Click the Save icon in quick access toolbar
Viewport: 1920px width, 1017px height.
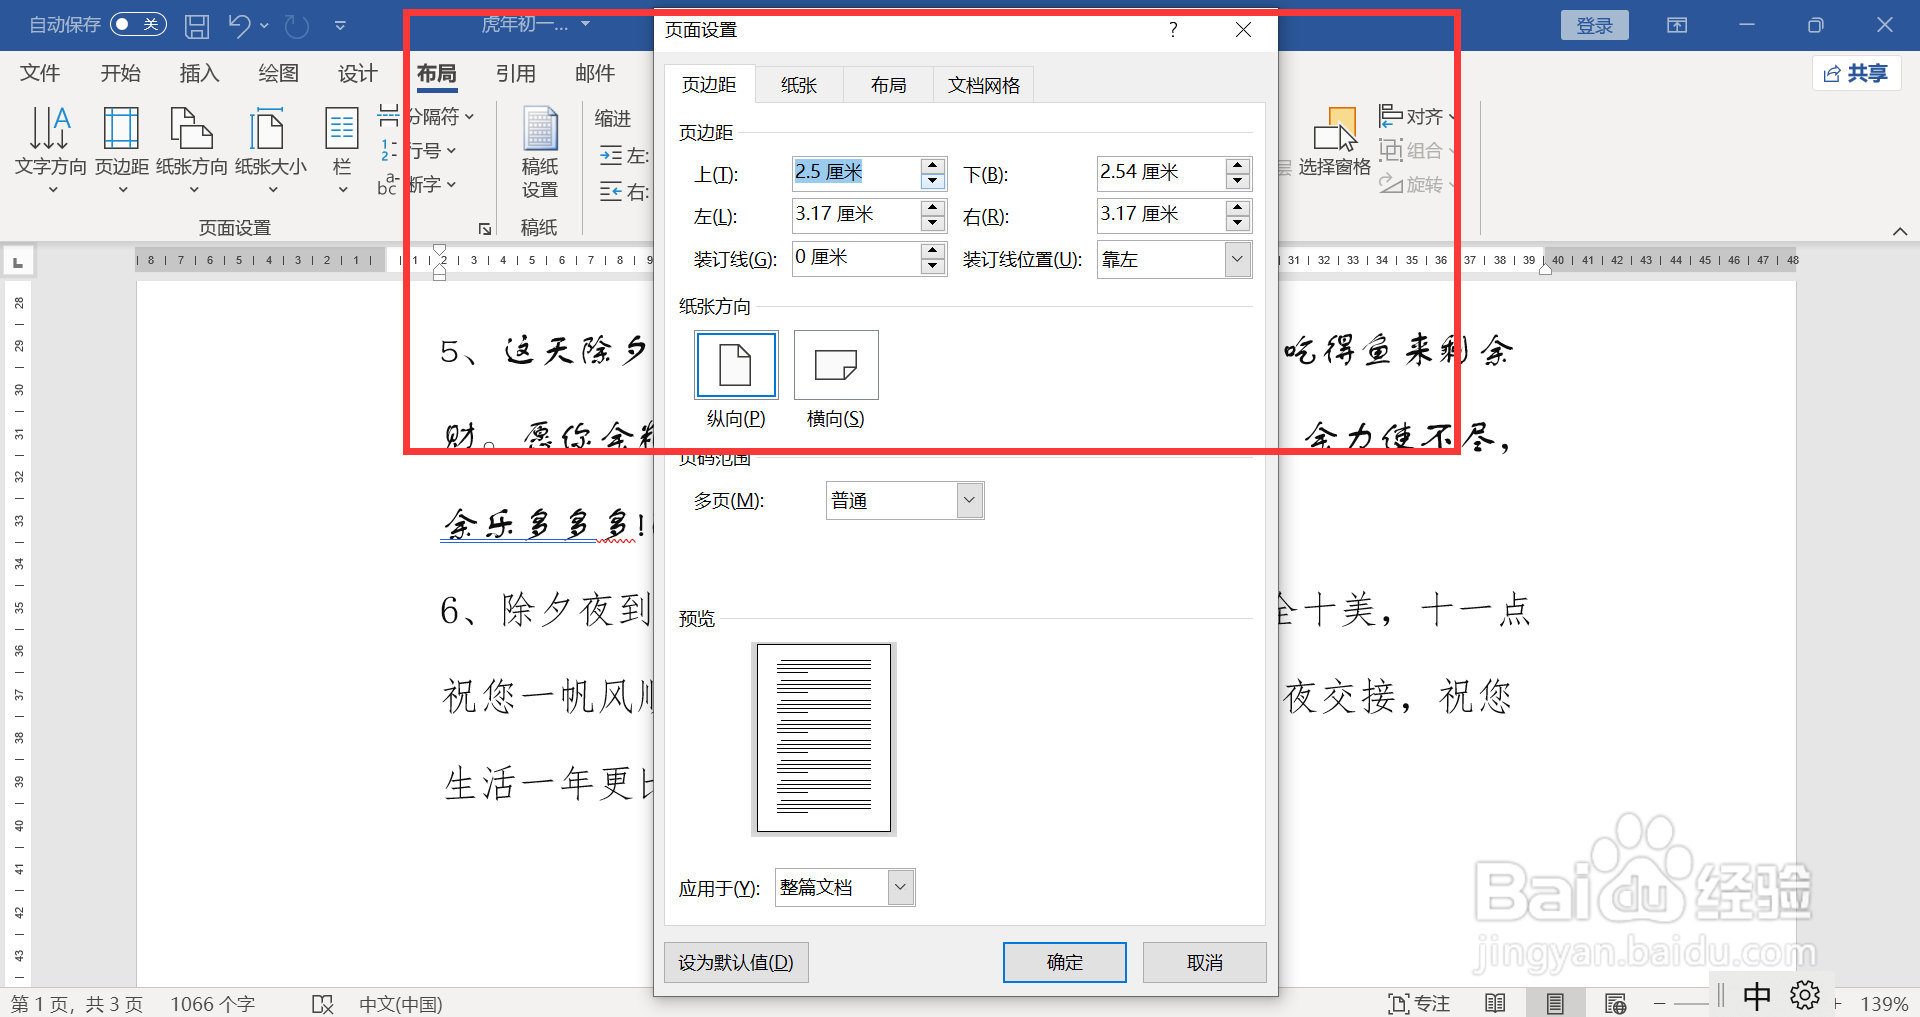[196, 25]
